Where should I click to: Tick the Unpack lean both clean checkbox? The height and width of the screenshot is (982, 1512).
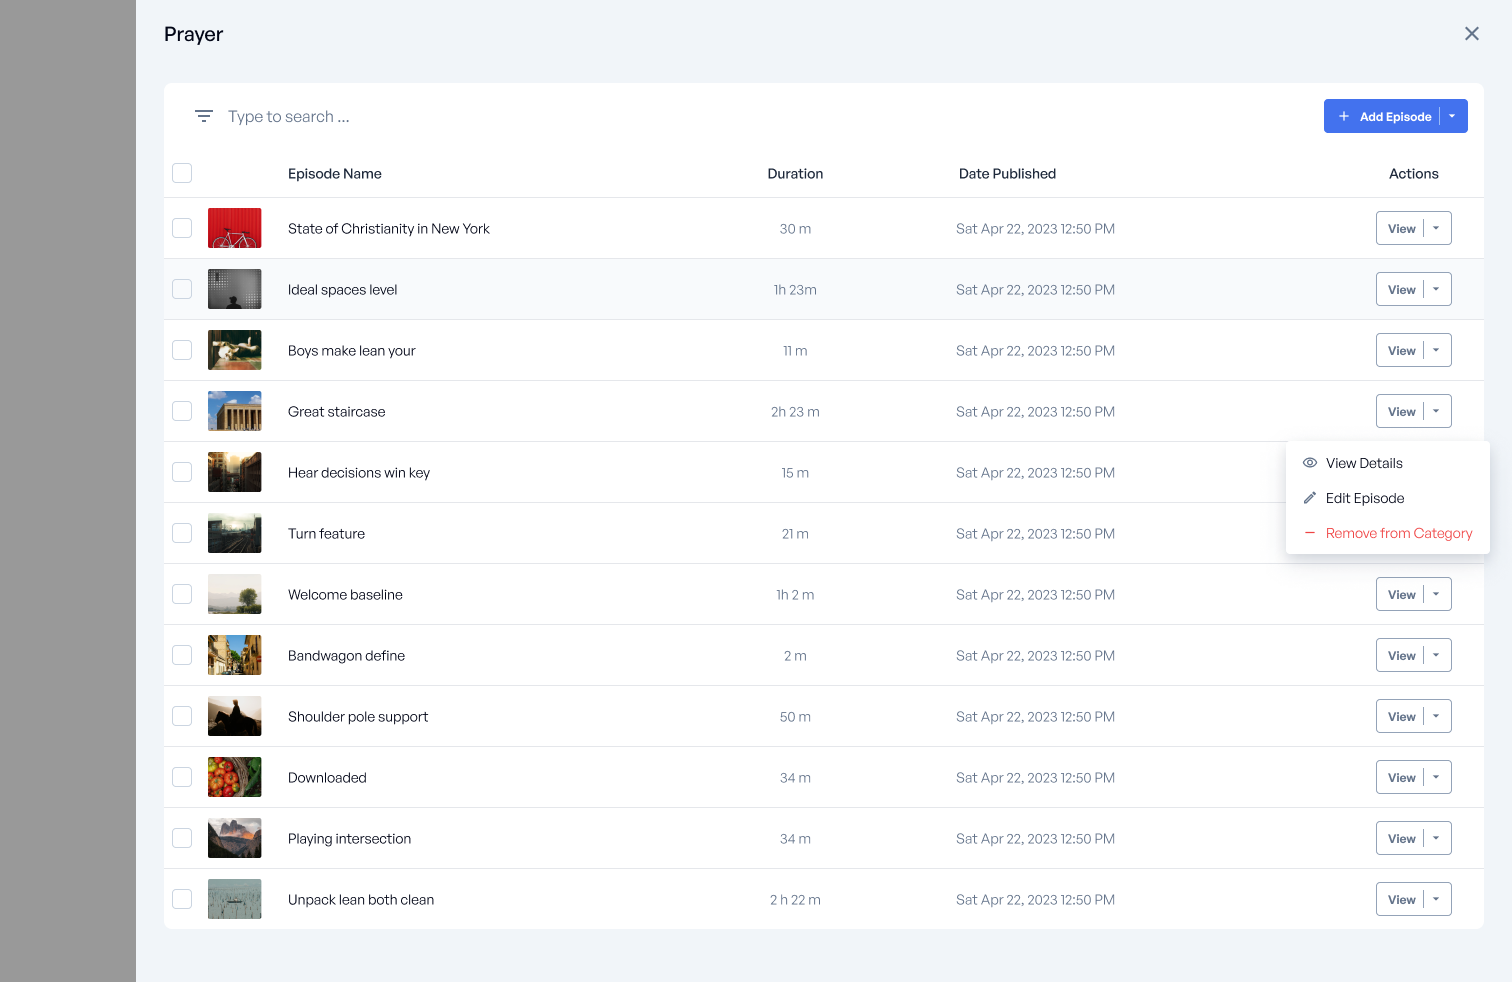tap(182, 899)
